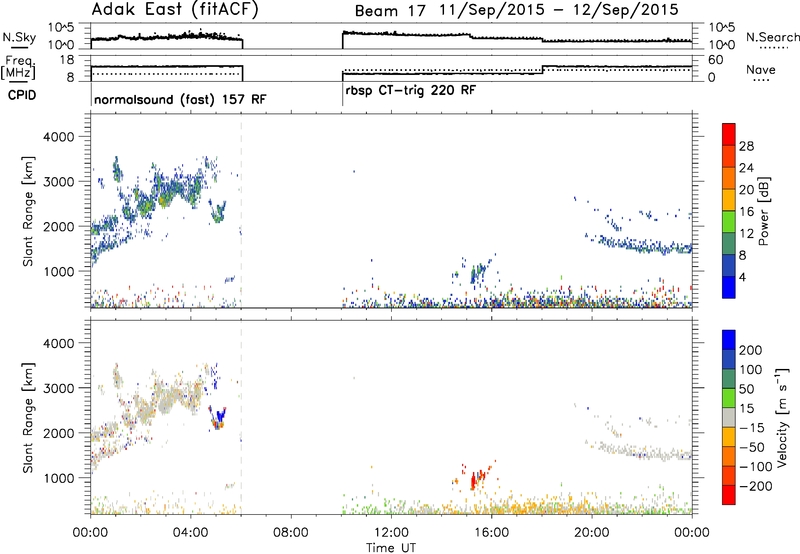Click the '18' frequency tick label

pos(67,60)
